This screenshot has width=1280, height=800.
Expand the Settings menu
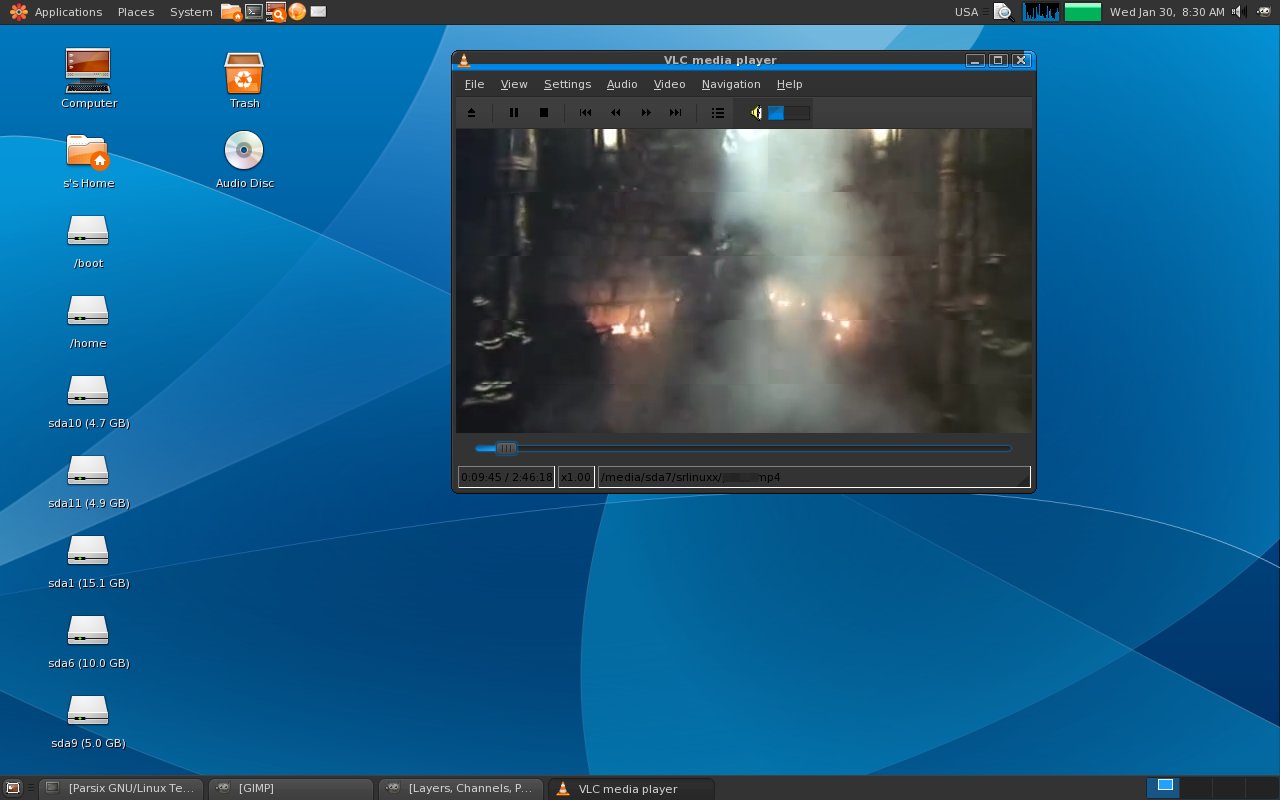click(x=567, y=84)
